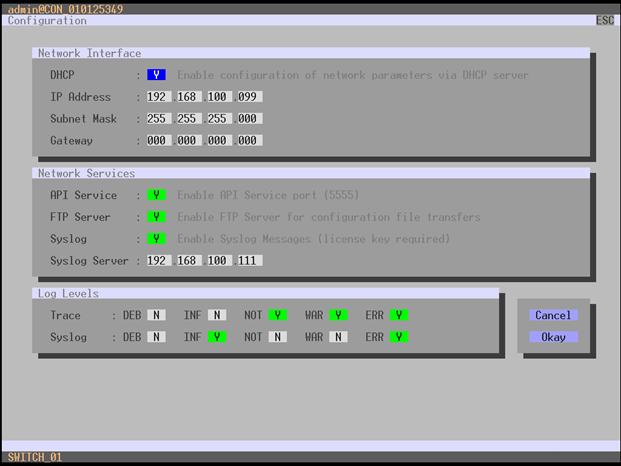This screenshot has width=621, height=466.
Task: Select Syslog Server first octet 192
Action: 159,261
